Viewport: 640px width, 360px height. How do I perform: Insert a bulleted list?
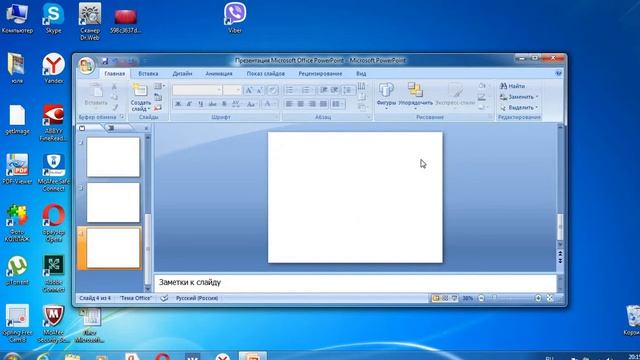[x=291, y=90]
